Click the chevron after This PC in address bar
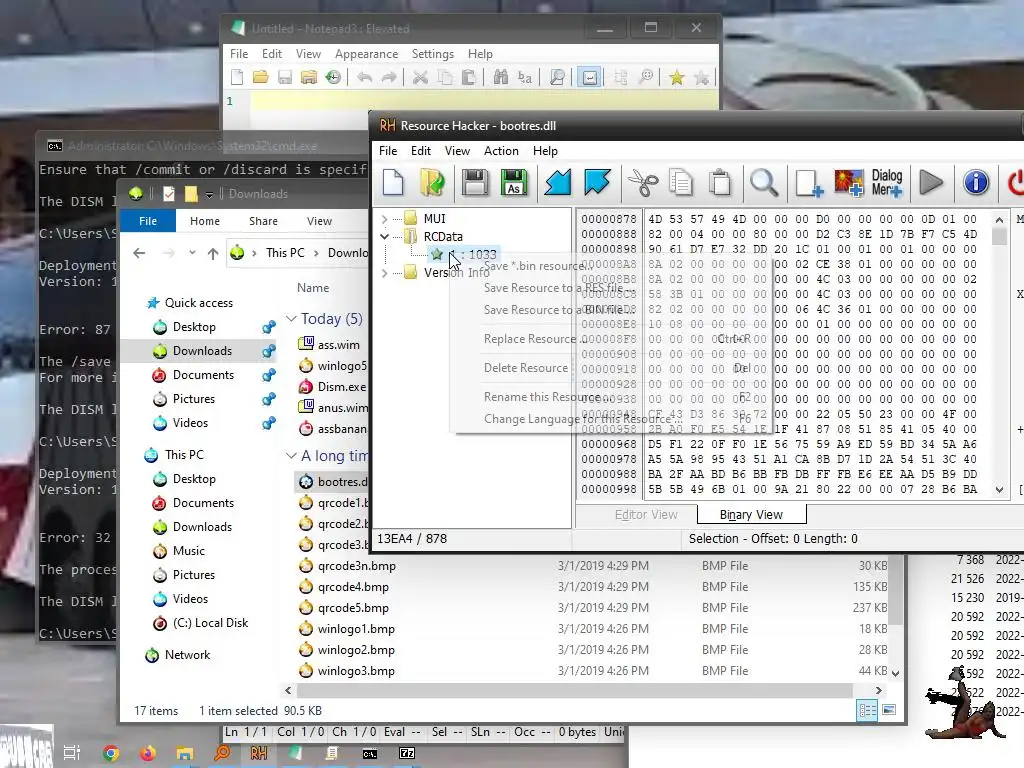This screenshot has width=1024, height=768. (316, 253)
